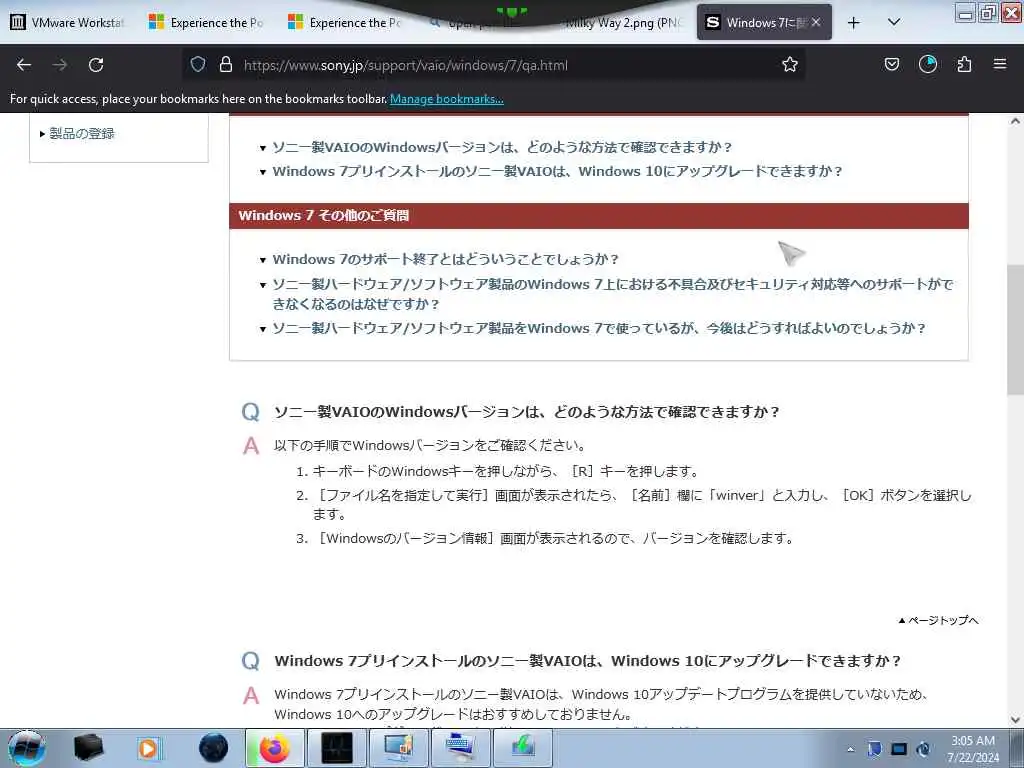Click the Q heading about VAIOのWindowsバージョン
This screenshot has height=768, width=1024.
tap(526, 412)
